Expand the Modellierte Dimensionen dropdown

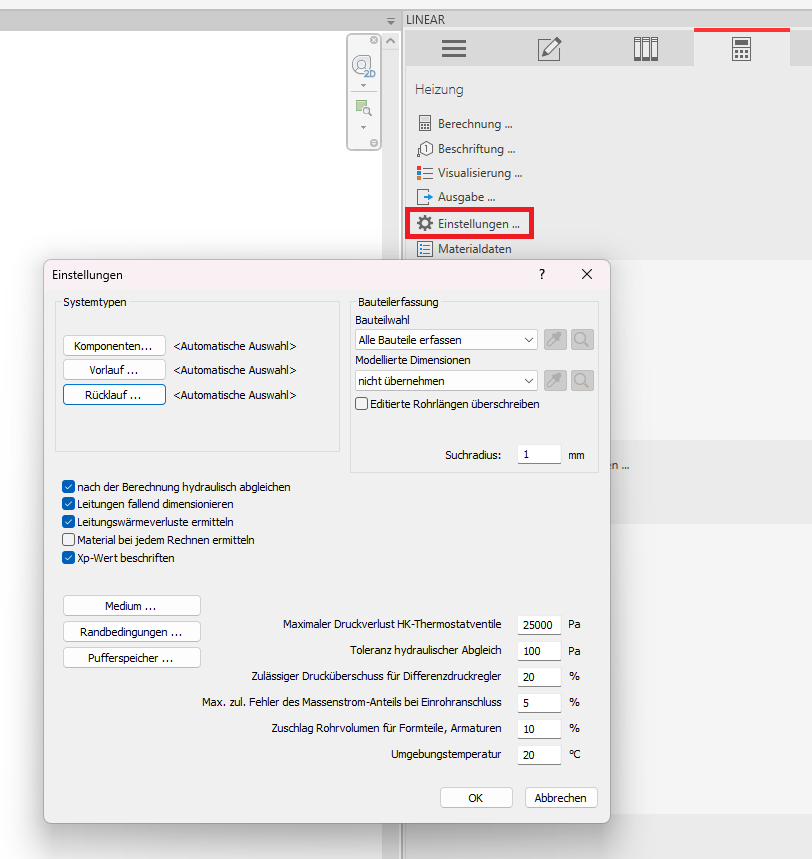tap(446, 381)
